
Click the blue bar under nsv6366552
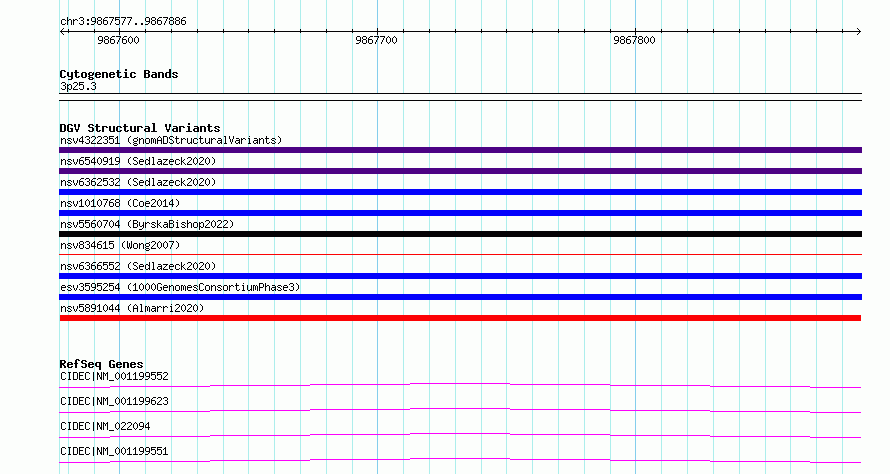[460, 276]
